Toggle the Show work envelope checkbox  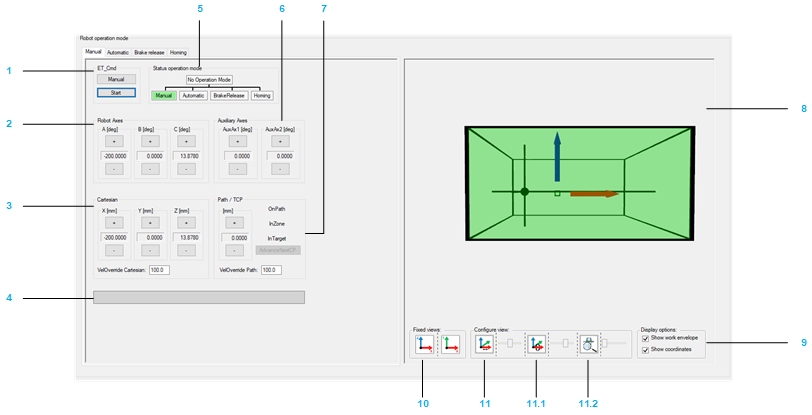(x=645, y=339)
